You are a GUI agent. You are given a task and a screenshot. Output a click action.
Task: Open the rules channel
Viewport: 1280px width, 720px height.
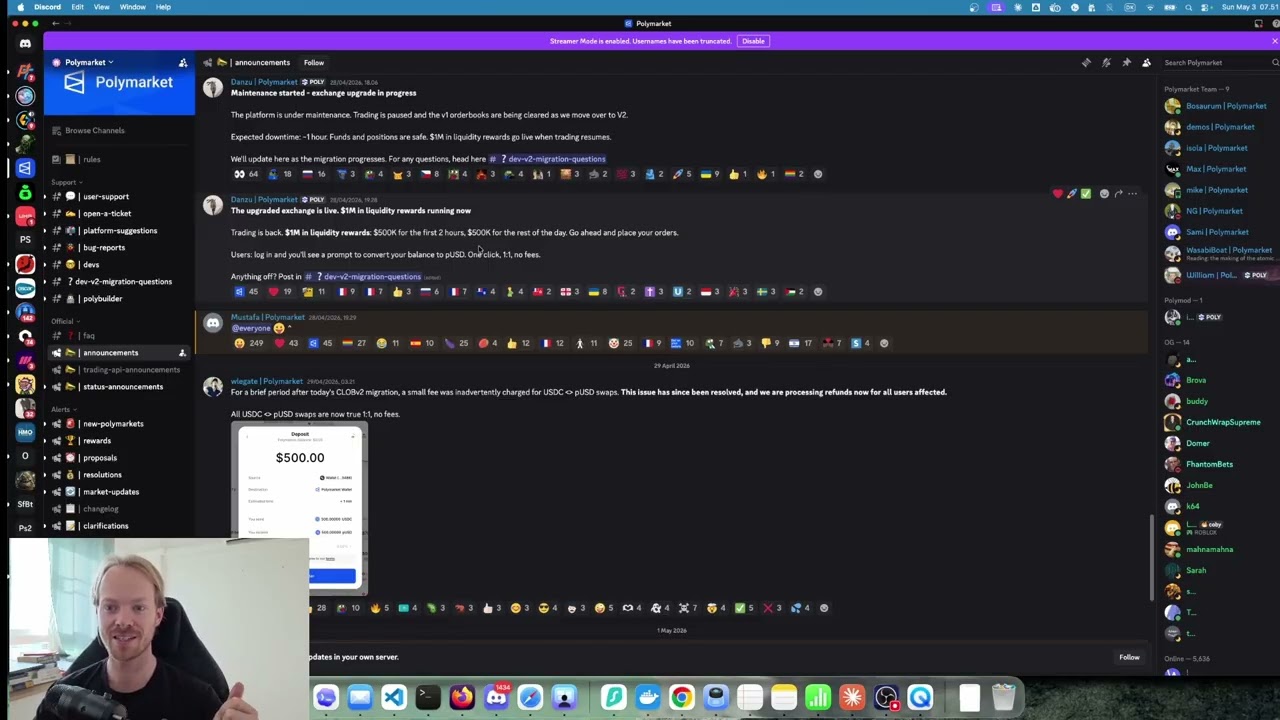92,159
